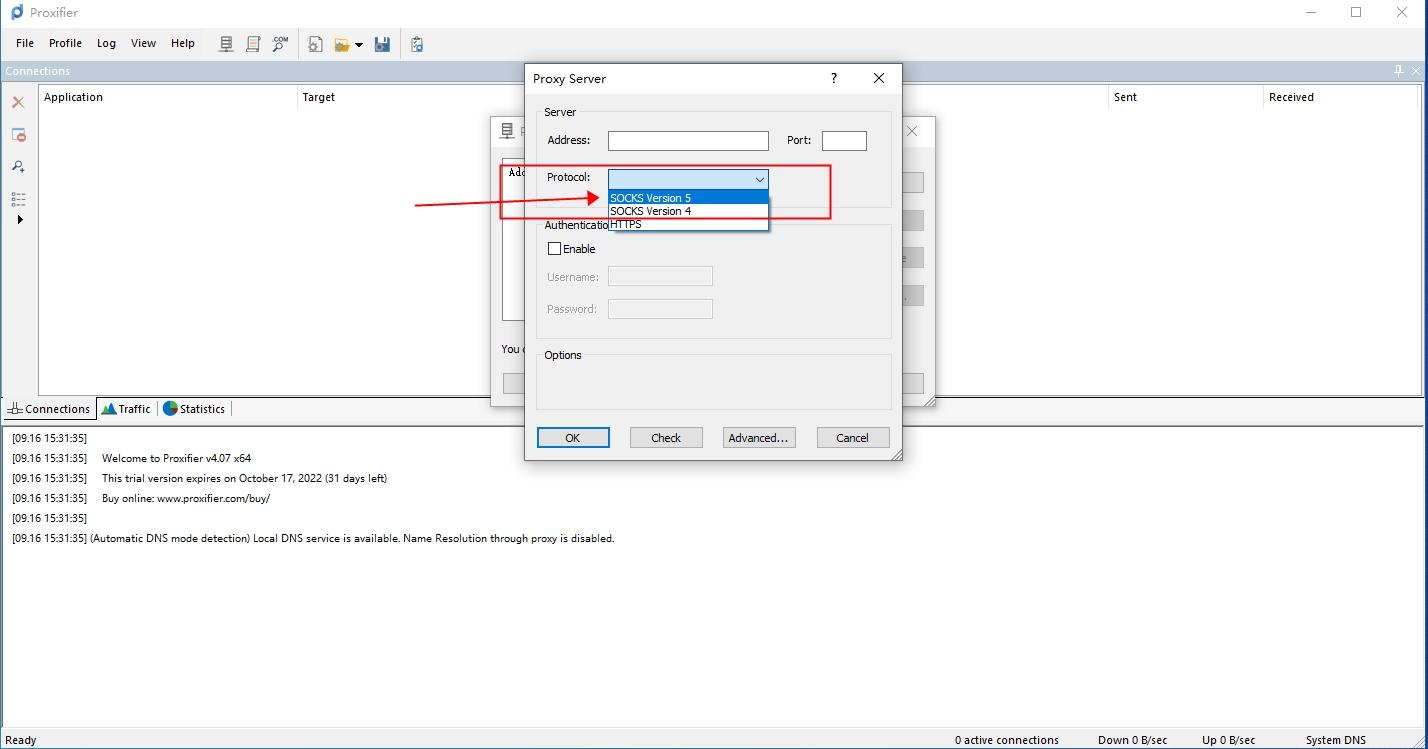Click the Advanced settings gear-page icon
This screenshot has width=1428, height=749.
click(315, 44)
